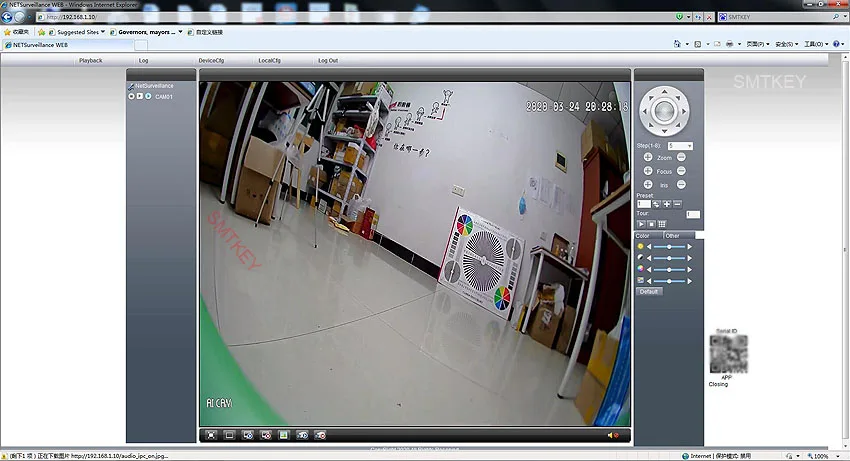This screenshot has height=461, width=850.
Task: Click the fourth video toolbar icon (stop all)
Action: (266, 435)
